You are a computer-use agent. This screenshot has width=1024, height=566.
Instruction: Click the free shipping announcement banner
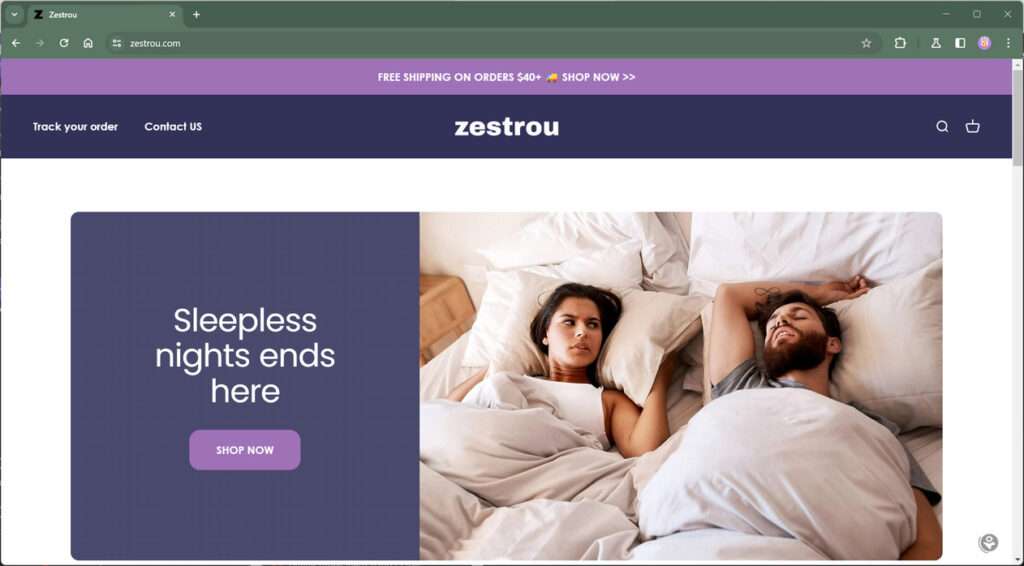pyautogui.click(x=506, y=77)
